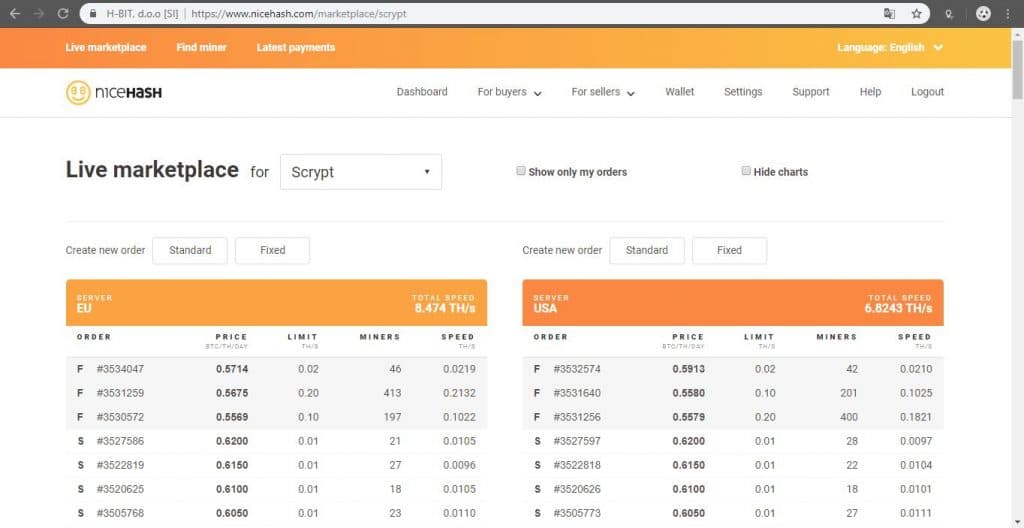Open Latest payments page
The height and width of the screenshot is (528, 1024).
coord(296,48)
